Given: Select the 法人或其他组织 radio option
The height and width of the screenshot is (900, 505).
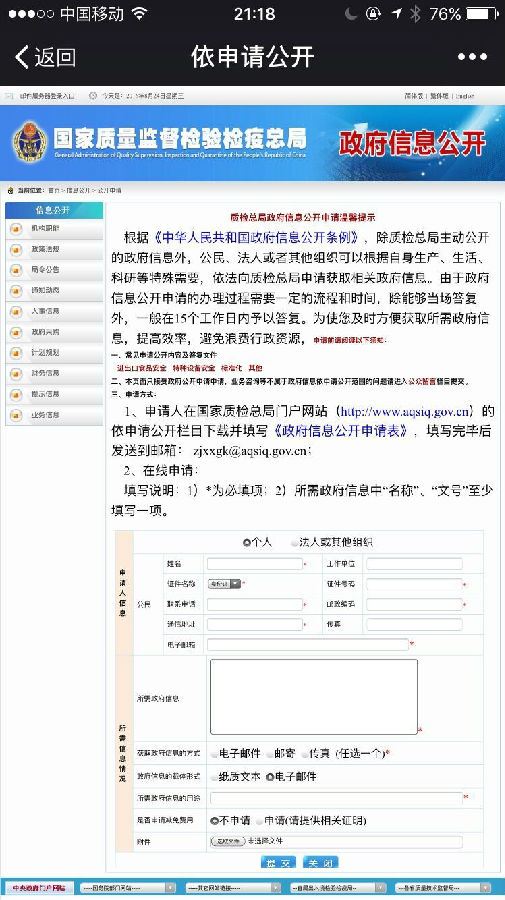Looking at the screenshot, I should (x=294, y=542).
